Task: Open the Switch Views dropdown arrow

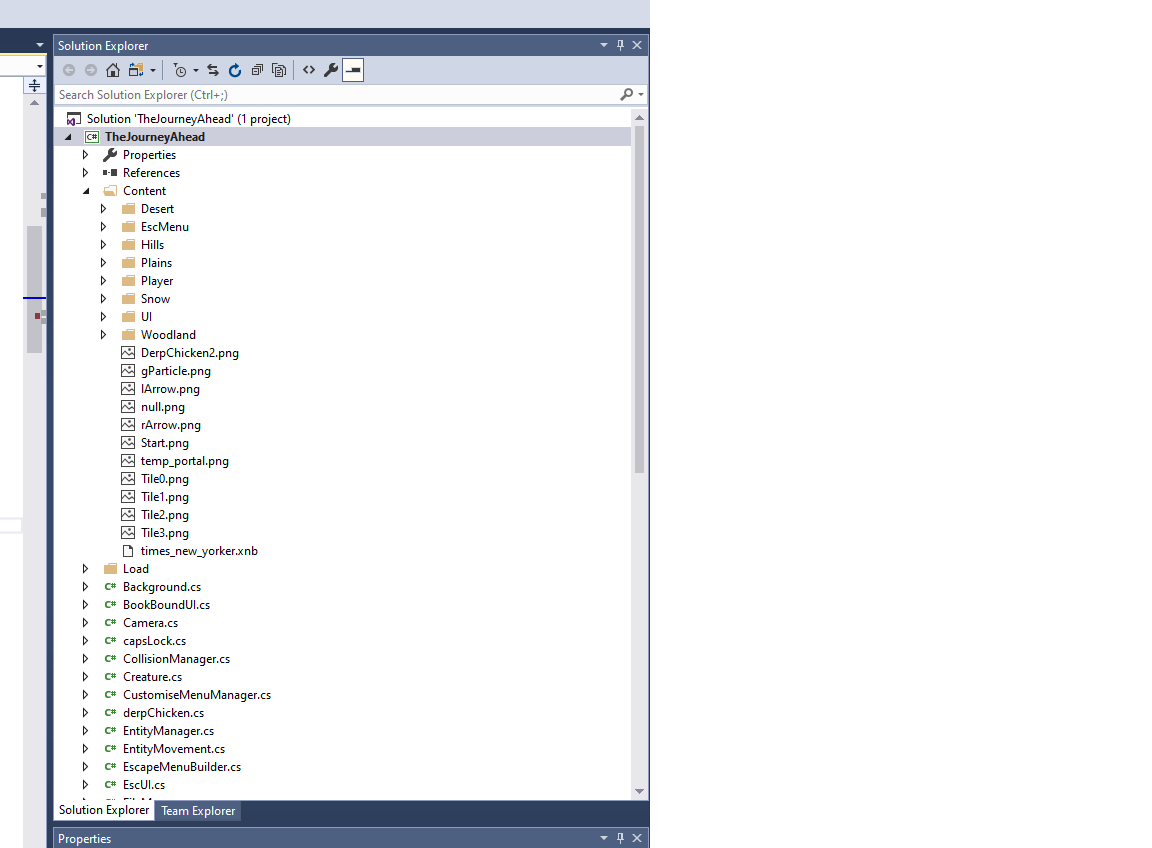Action: [x=152, y=70]
